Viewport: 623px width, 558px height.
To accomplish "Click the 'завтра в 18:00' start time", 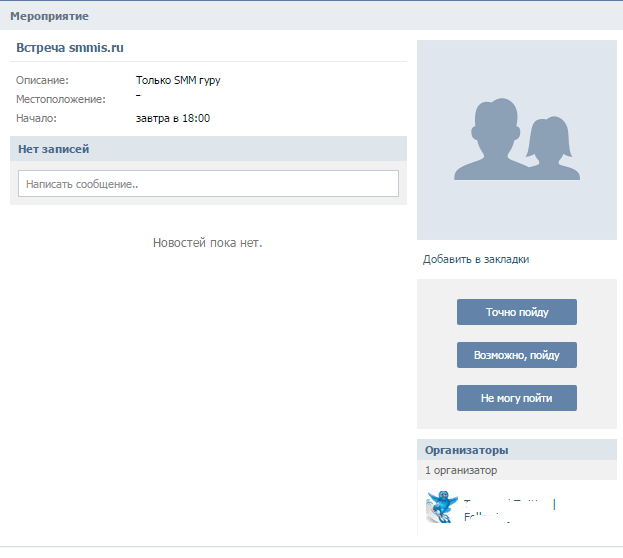I will (173, 118).
